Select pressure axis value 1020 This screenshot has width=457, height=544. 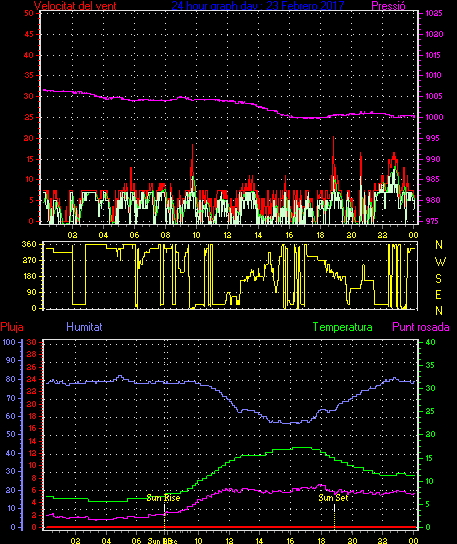pos(434,34)
